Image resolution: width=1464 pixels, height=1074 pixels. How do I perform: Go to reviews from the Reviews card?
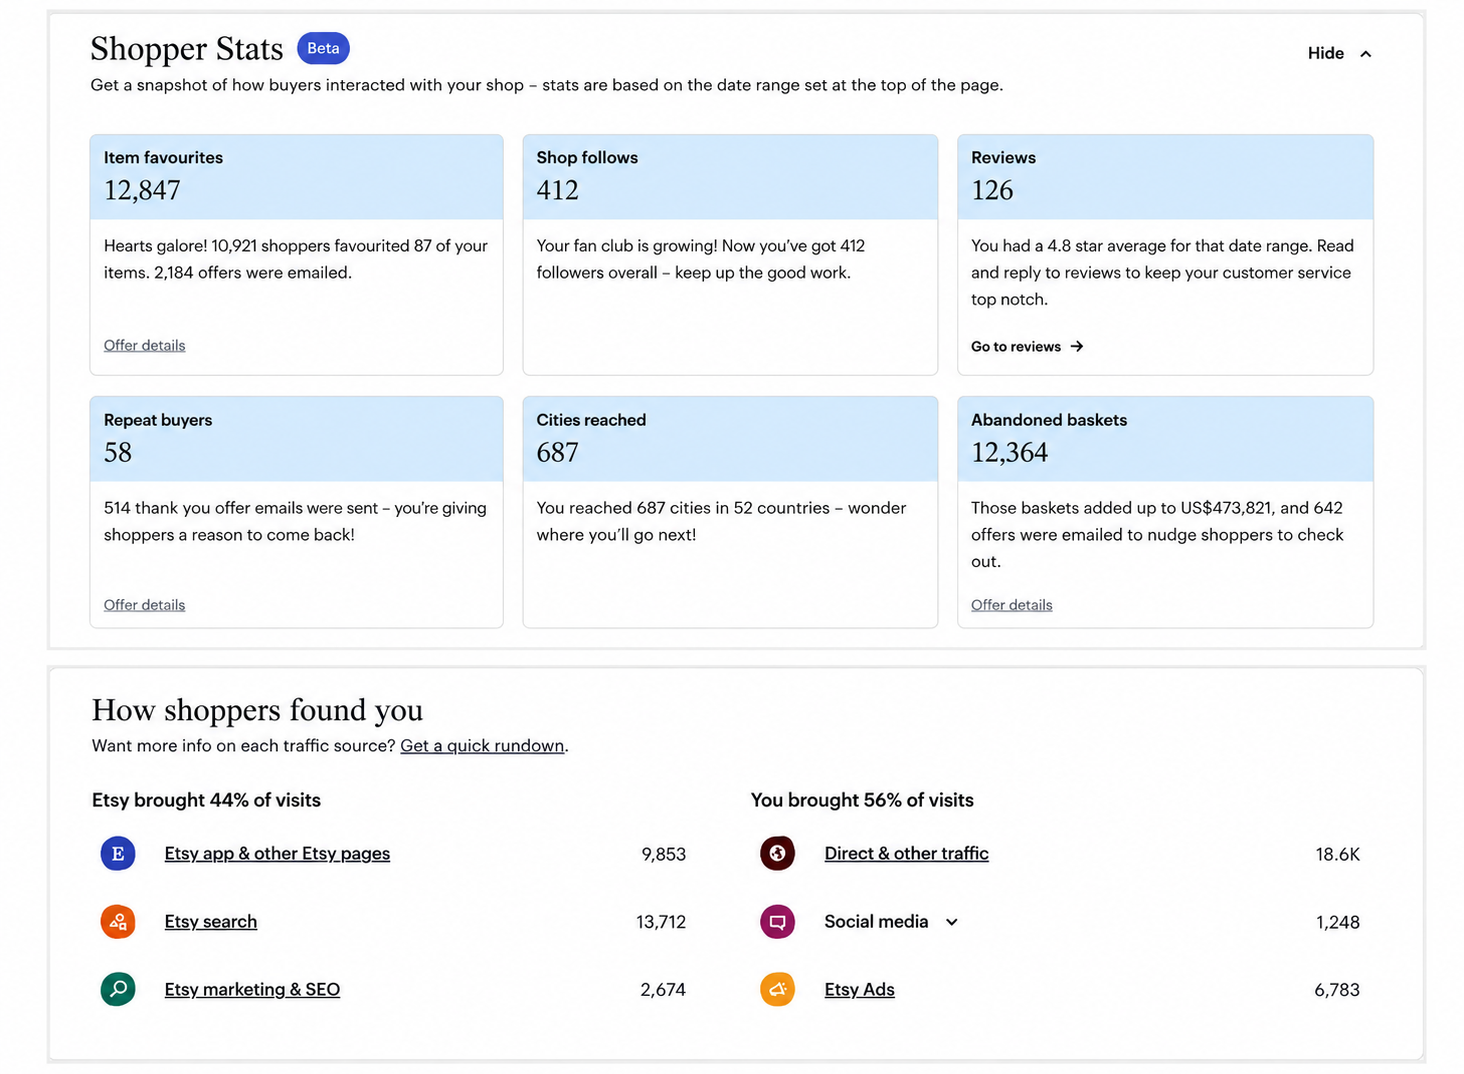[x=1027, y=346]
